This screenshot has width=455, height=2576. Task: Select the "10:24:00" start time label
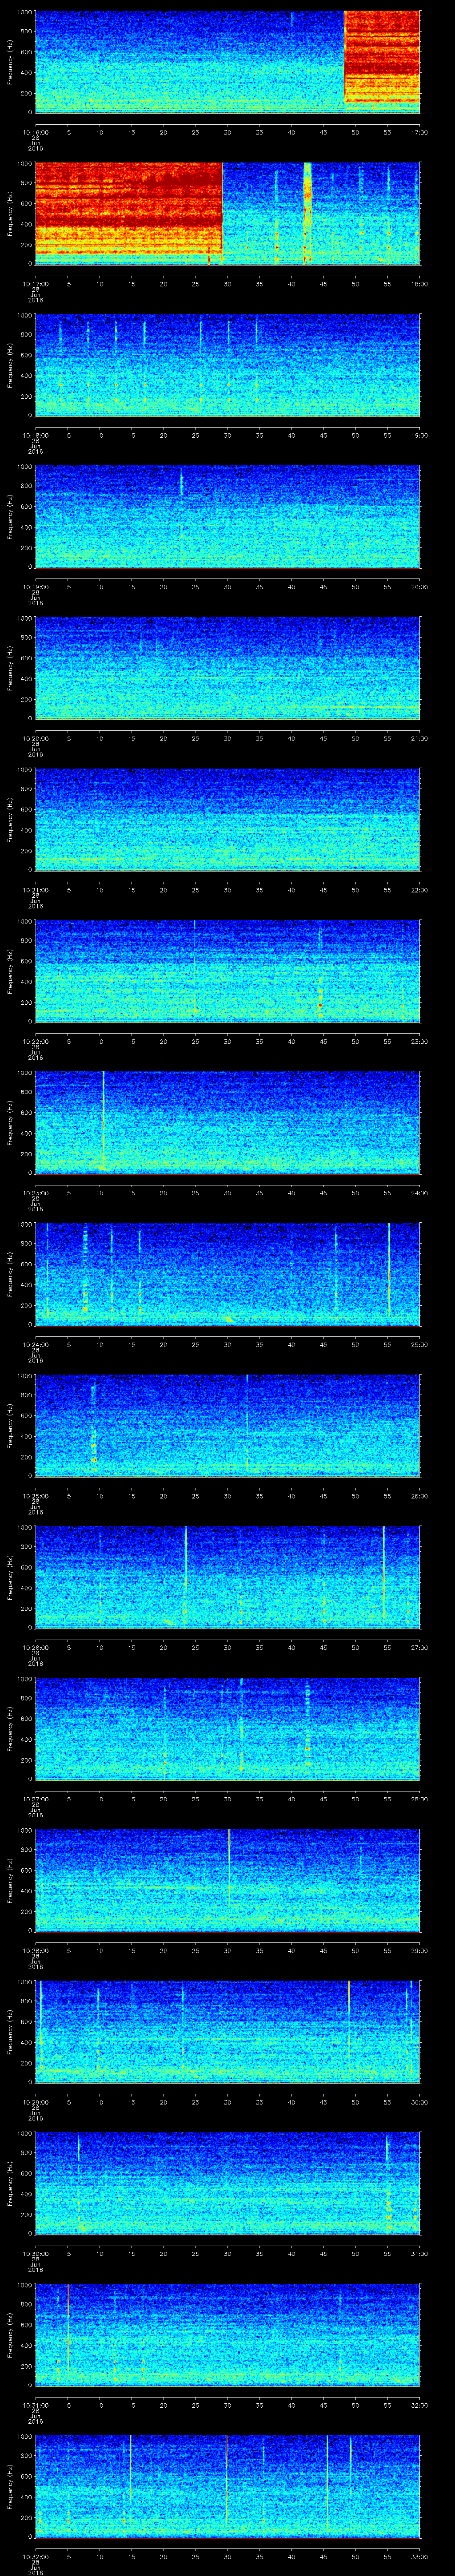35,1344
